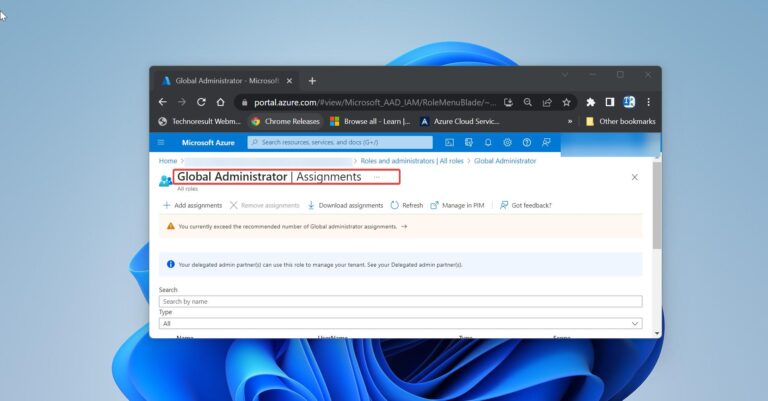Close the Global Administrator blade

coord(635,177)
